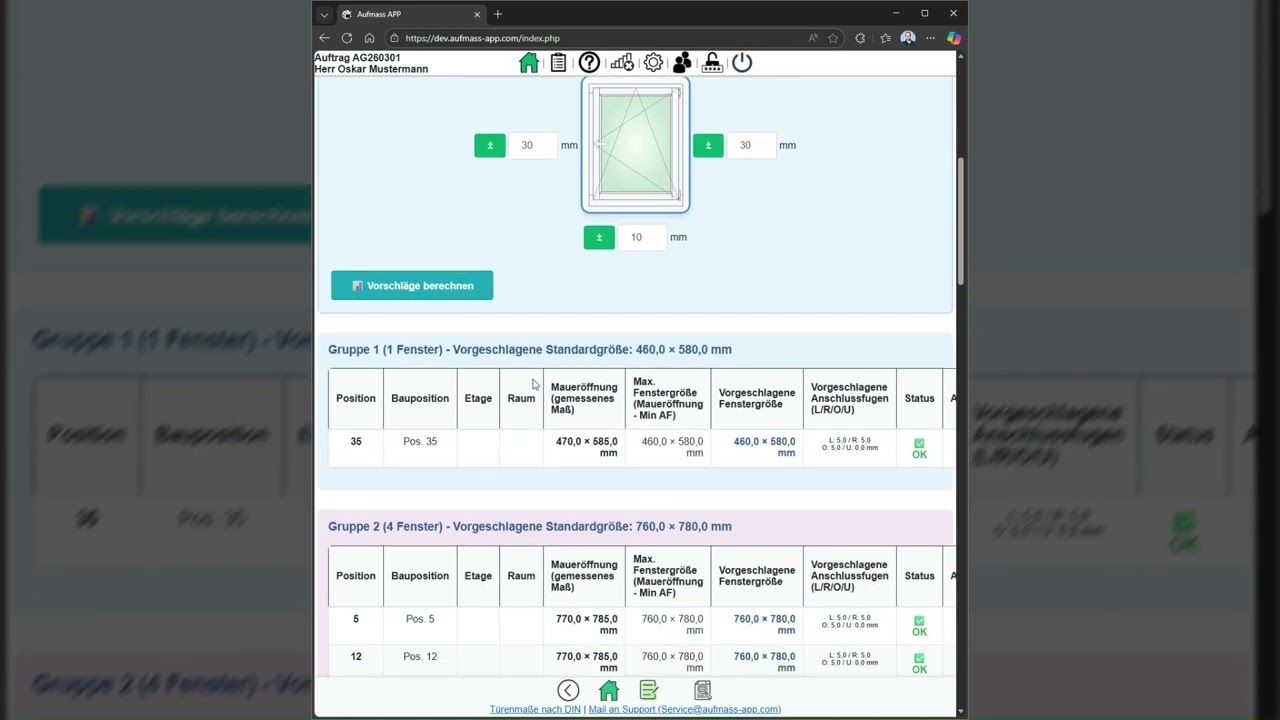1280x720 pixels.
Task: Click the padlock password icon
Action: 712,62
